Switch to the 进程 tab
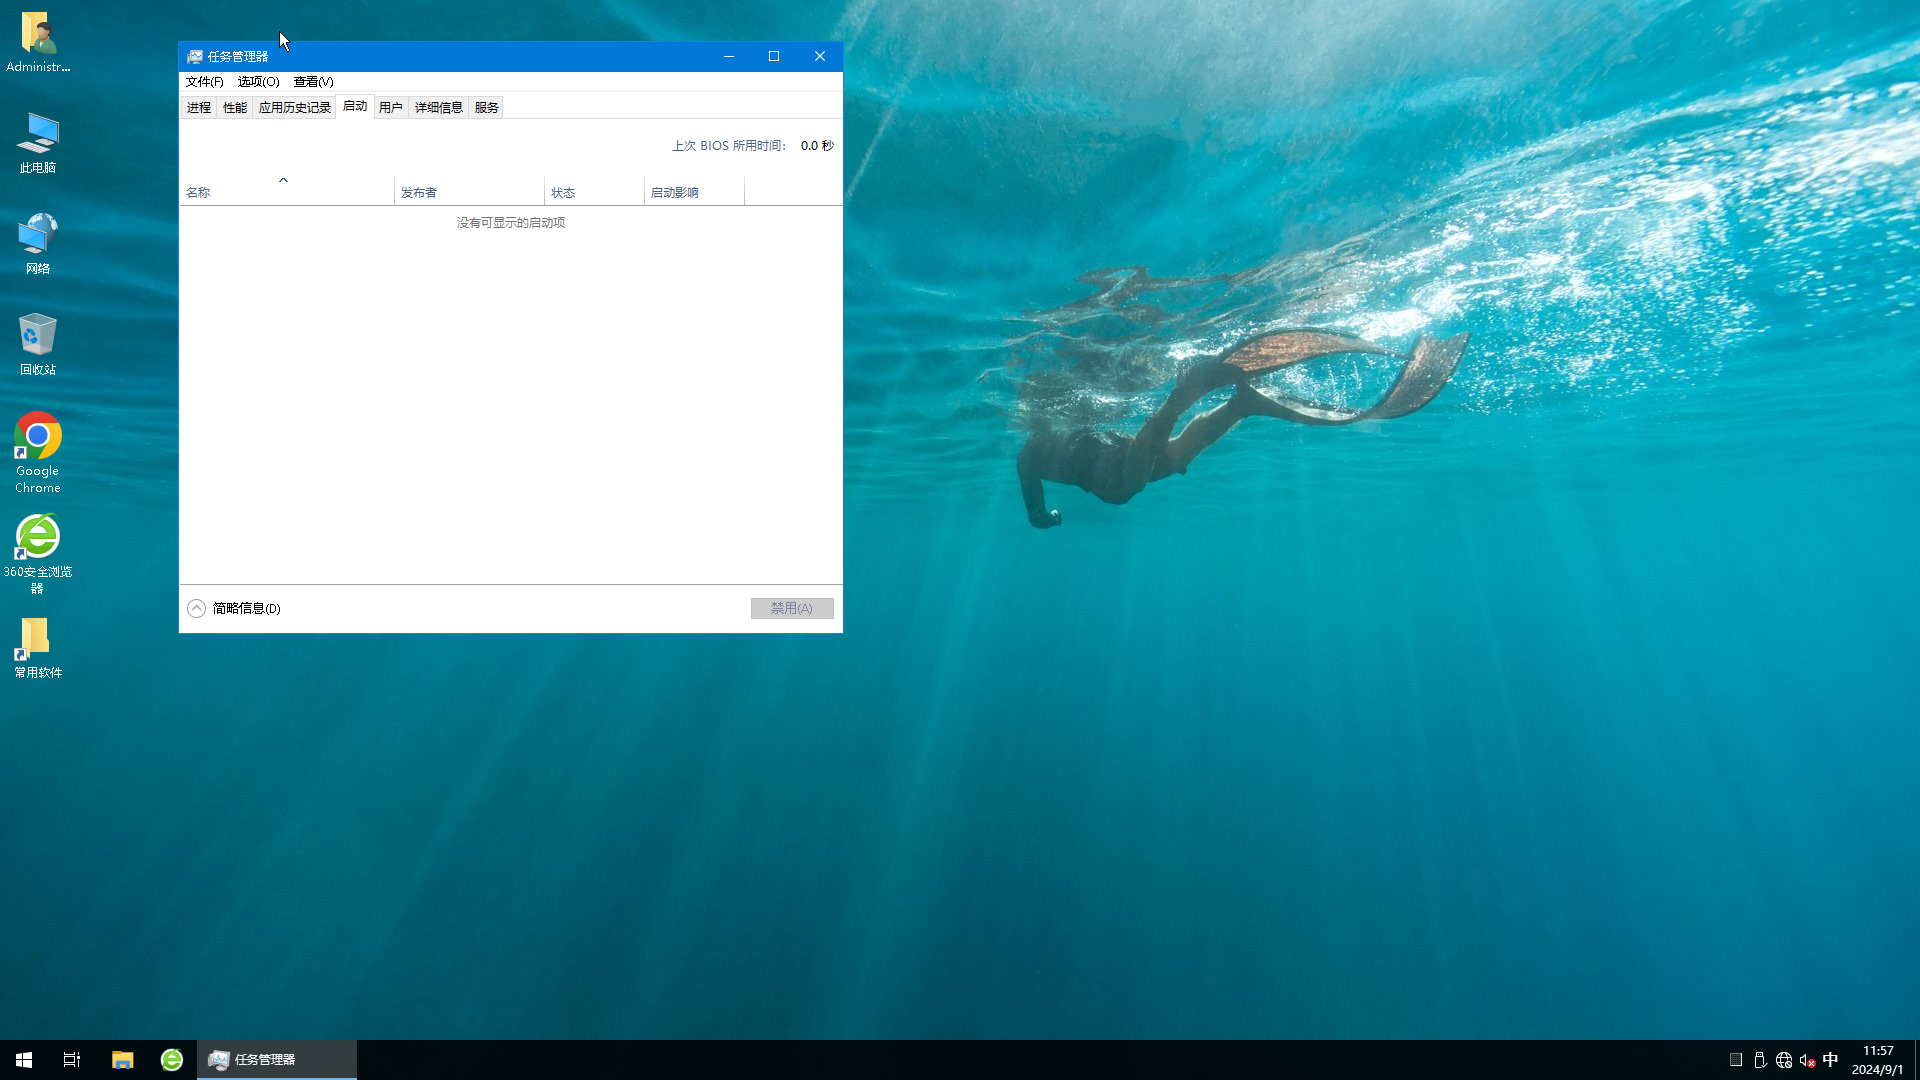The height and width of the screenshot is (1080, 1920). tap(199, 108)
